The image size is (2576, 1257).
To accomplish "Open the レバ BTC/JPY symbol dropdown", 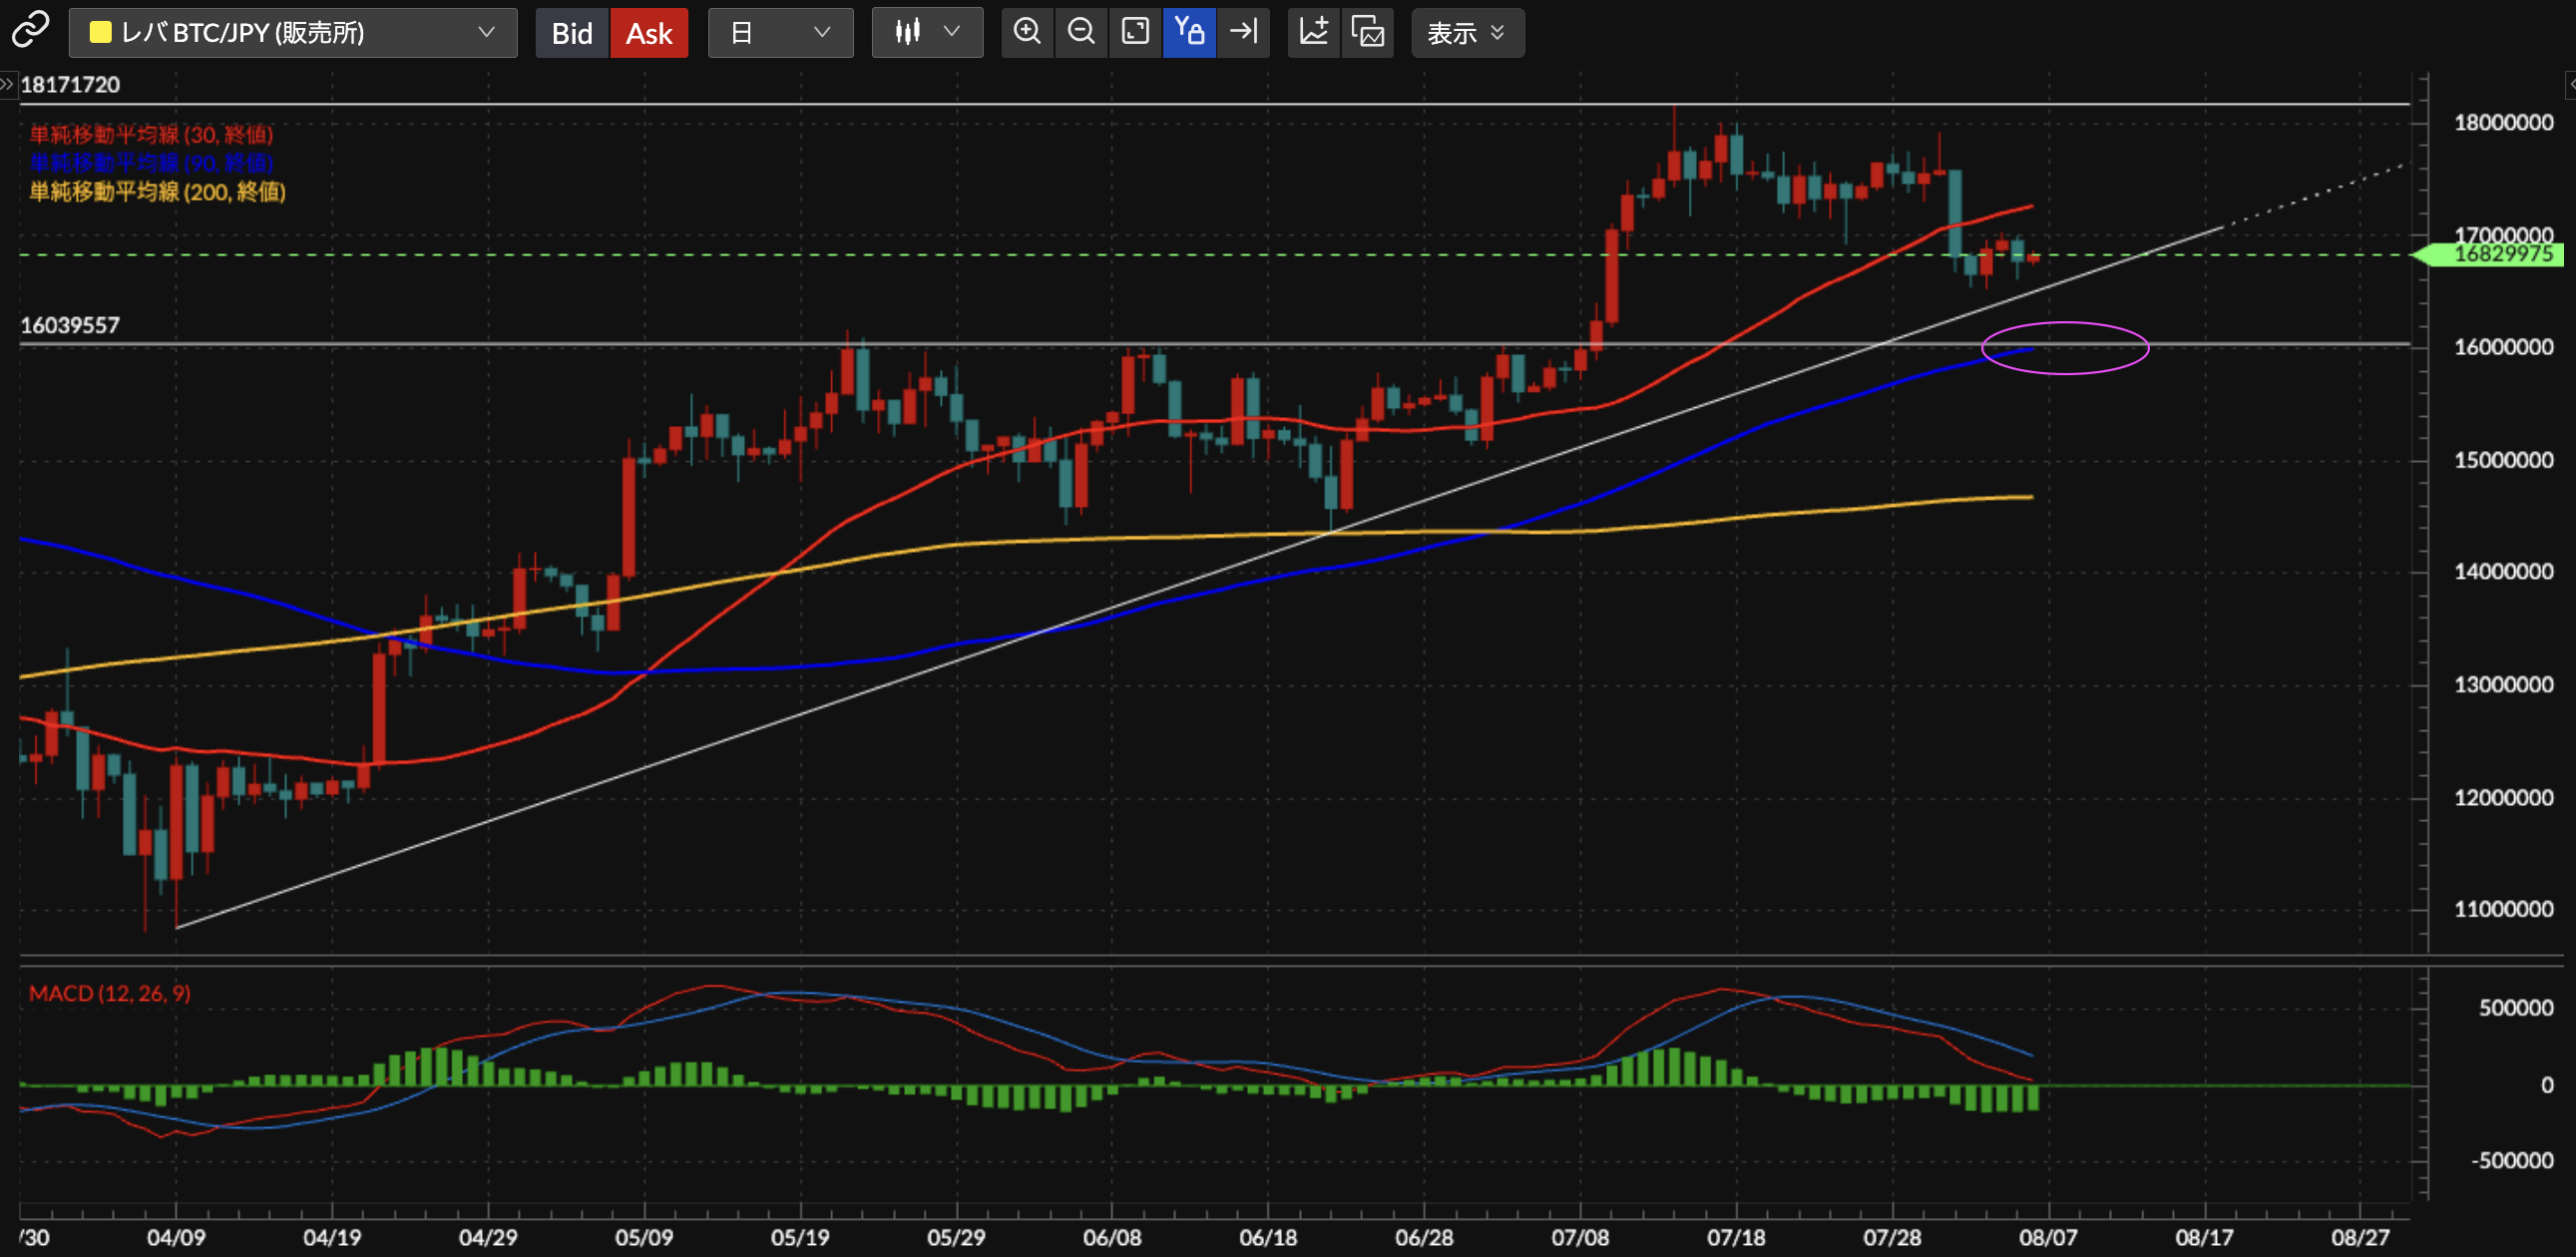I will coord(293,33).
